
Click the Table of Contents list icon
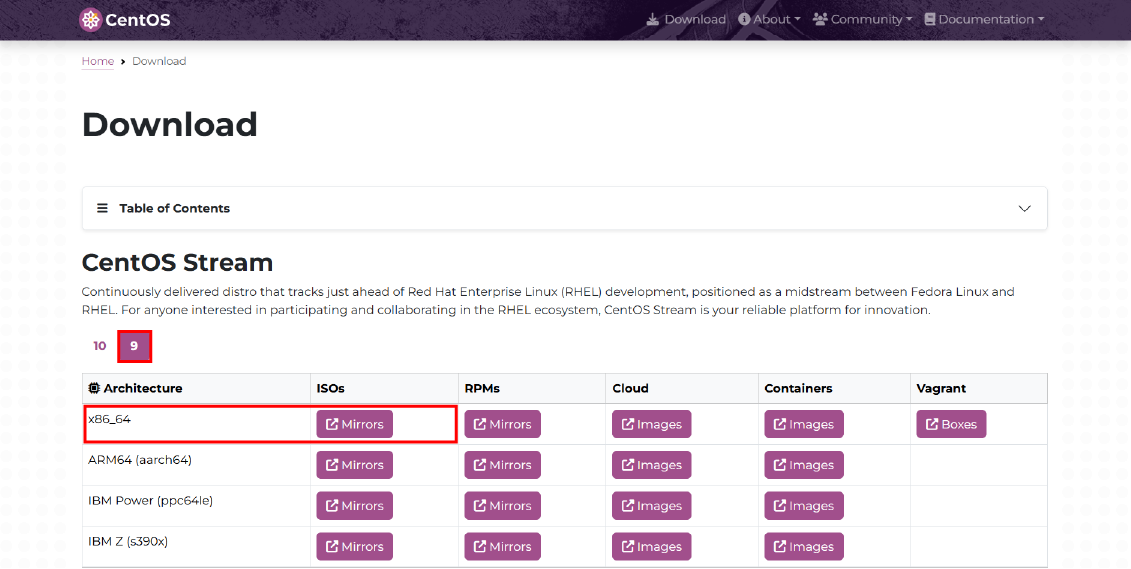(x=102, y=208)
